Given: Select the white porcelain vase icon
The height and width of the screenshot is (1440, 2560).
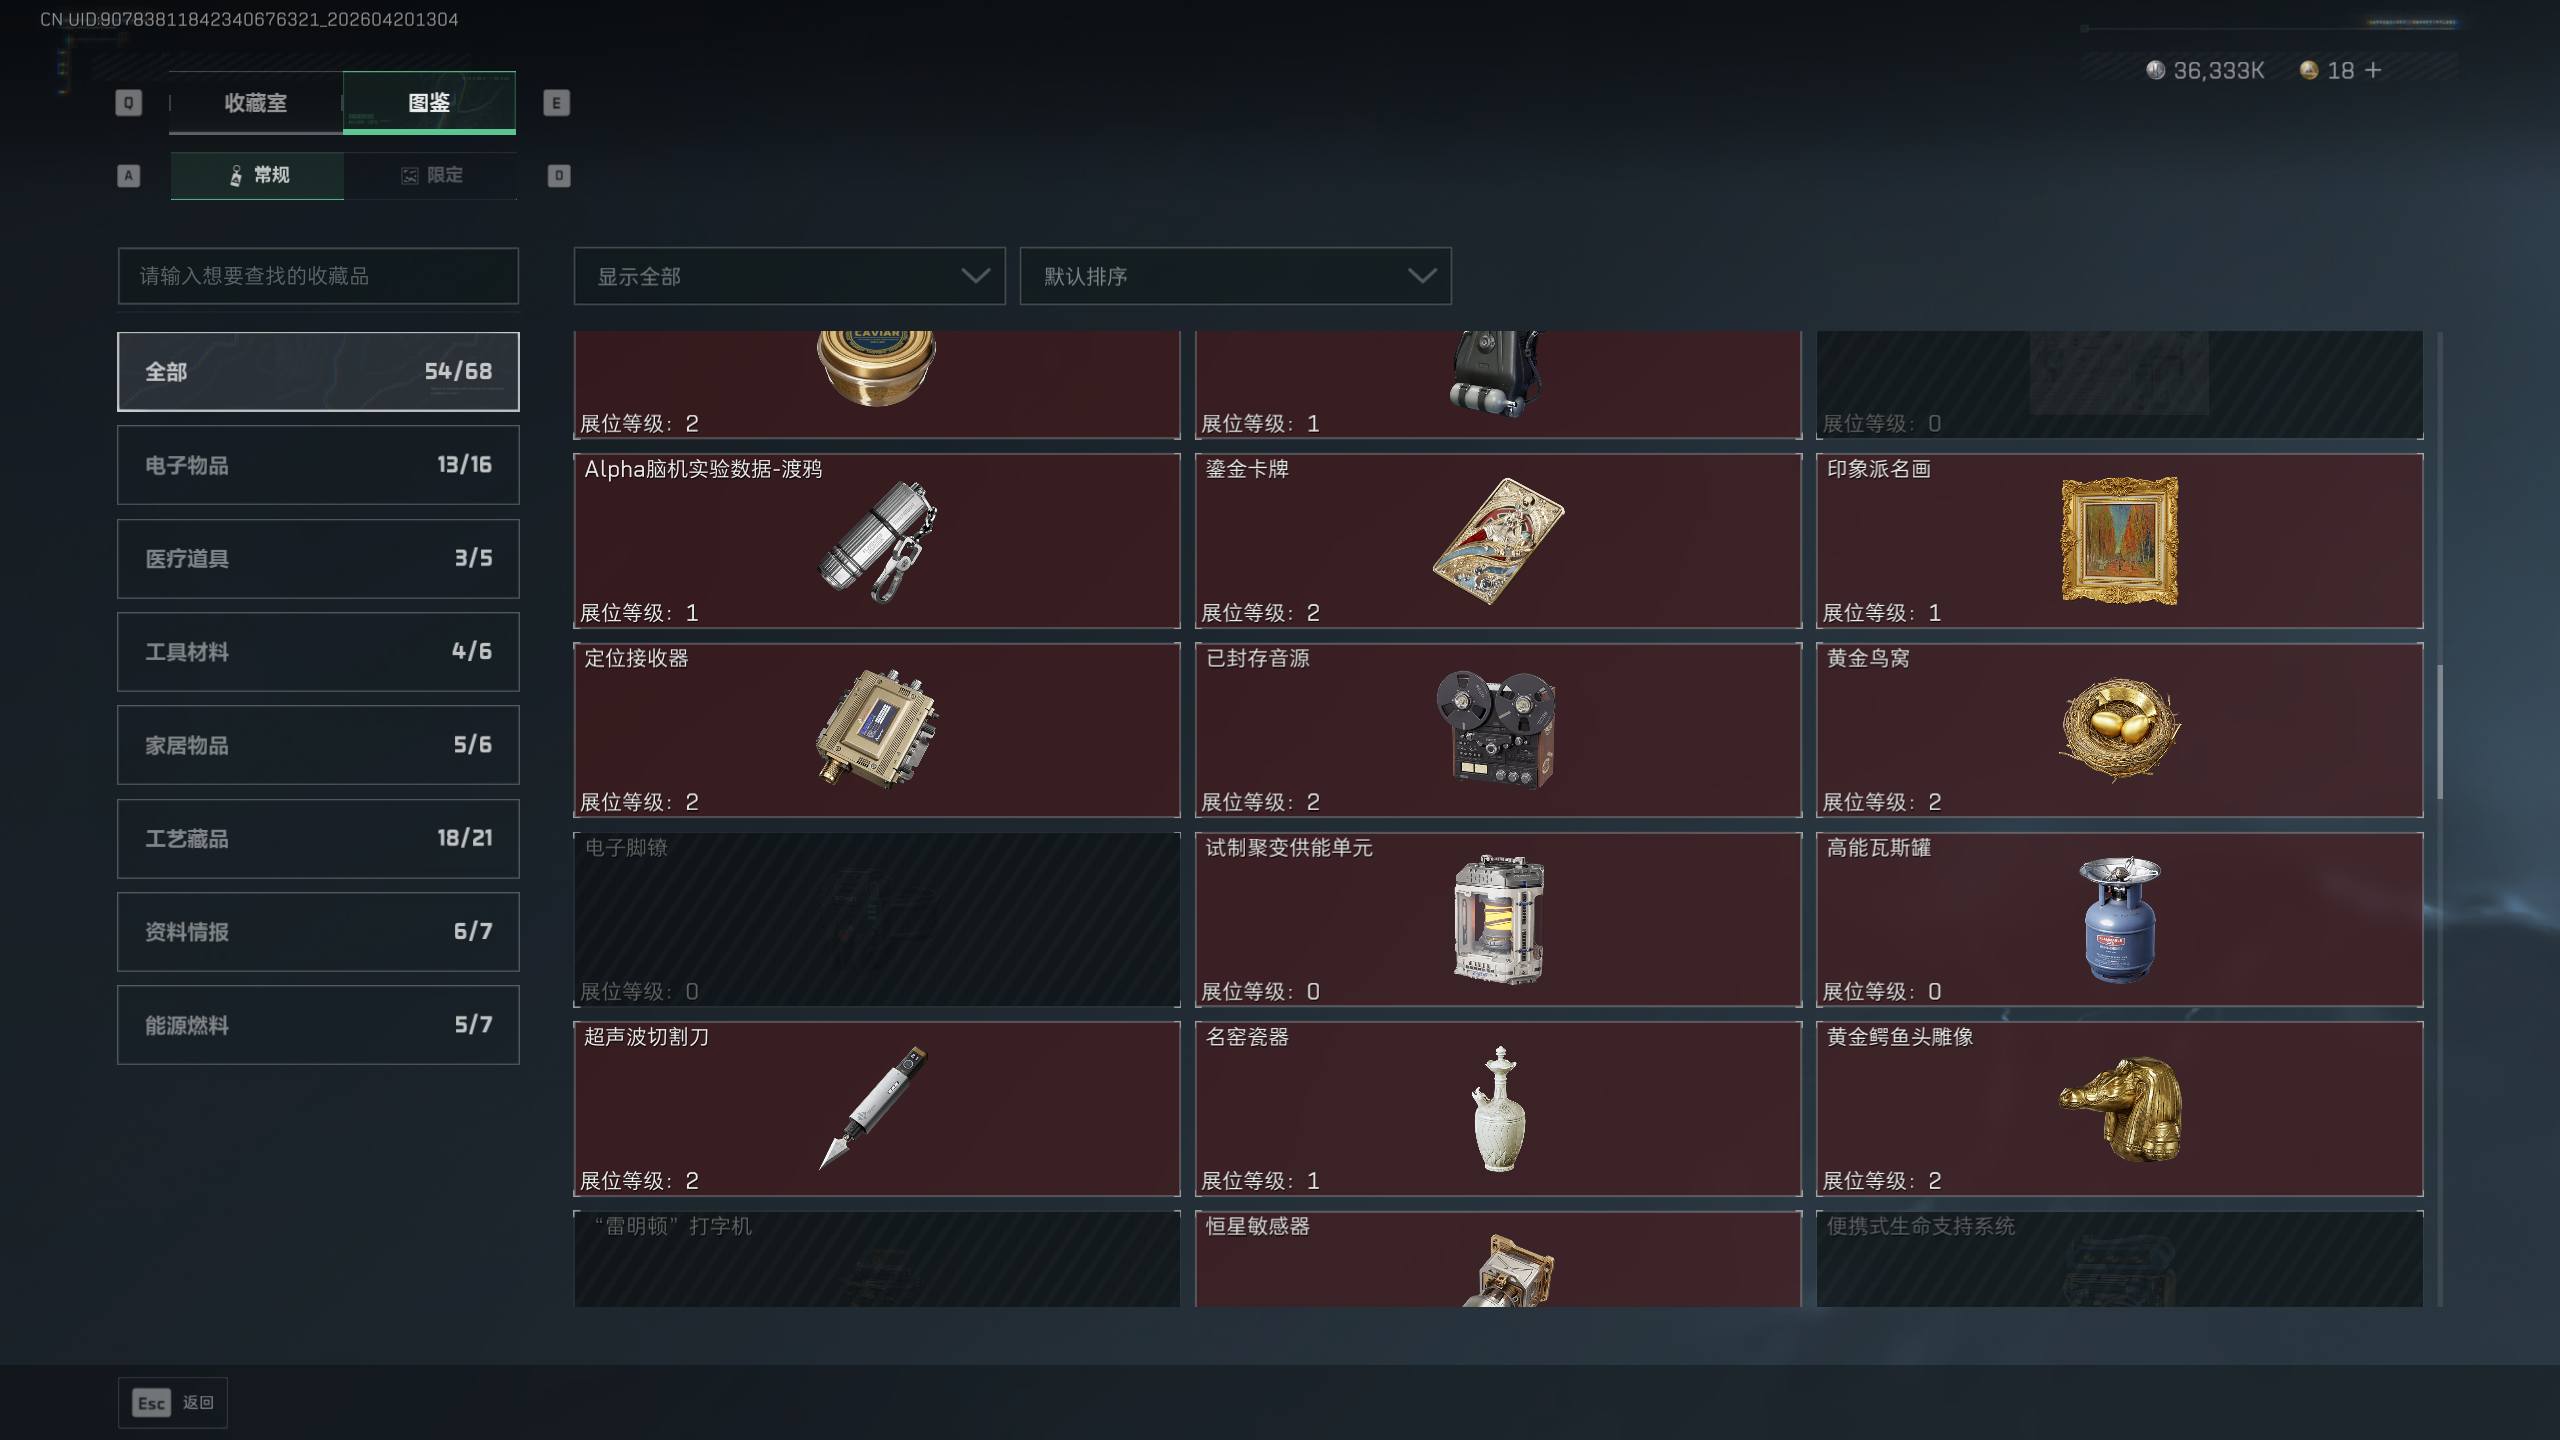Looking at the screenshot, I should pos(1498,1108).
